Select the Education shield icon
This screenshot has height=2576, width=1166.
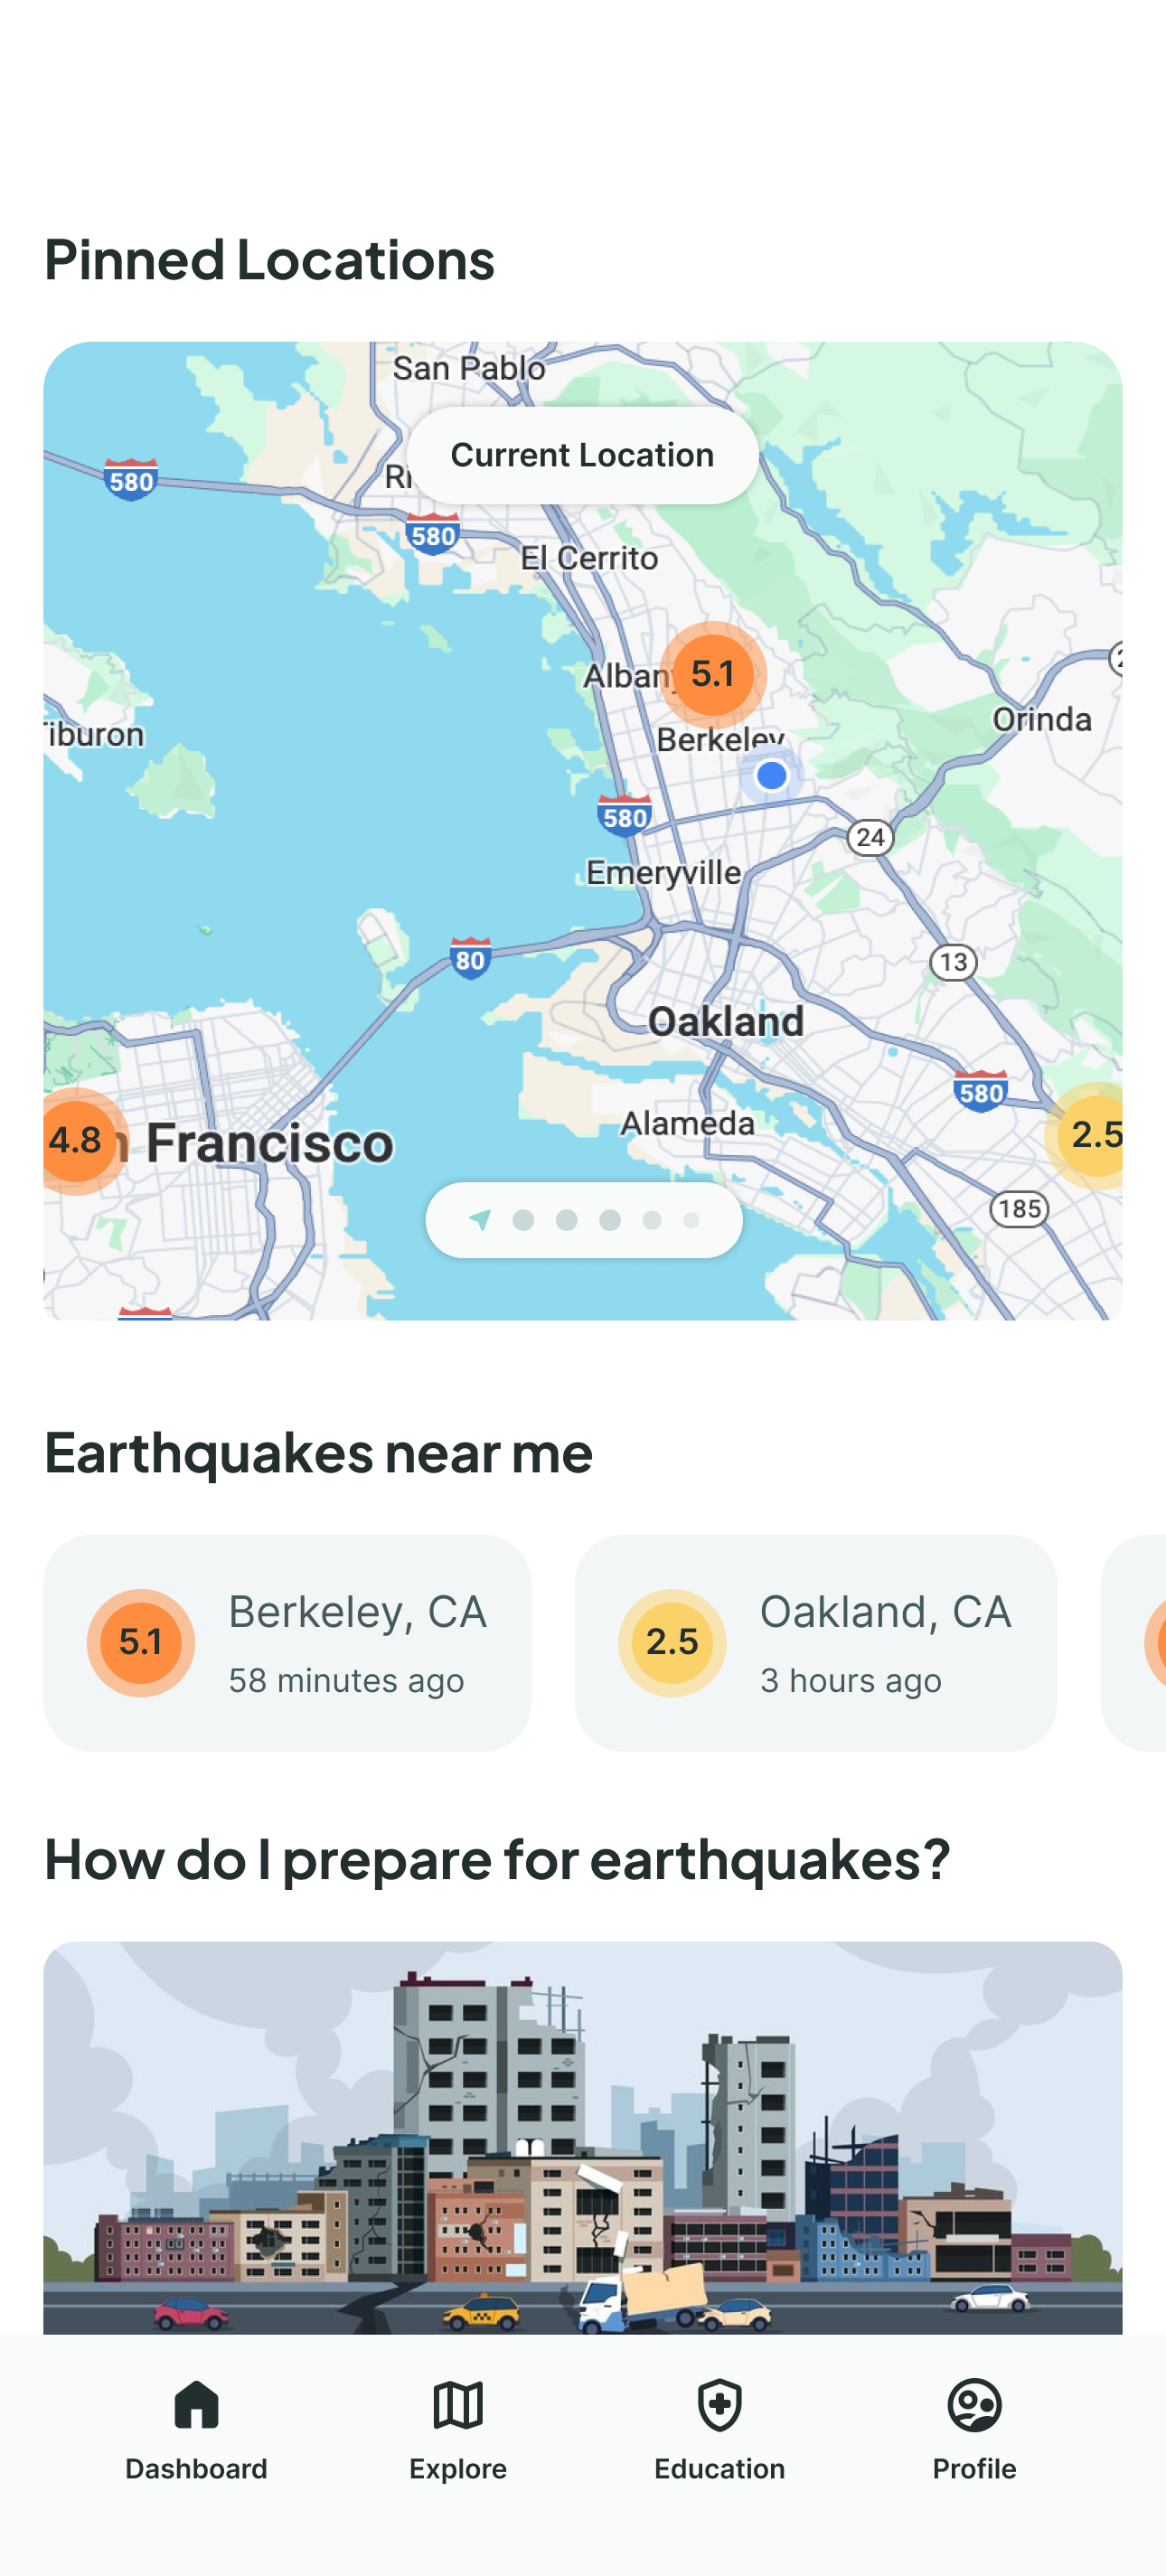point(719,2405)
